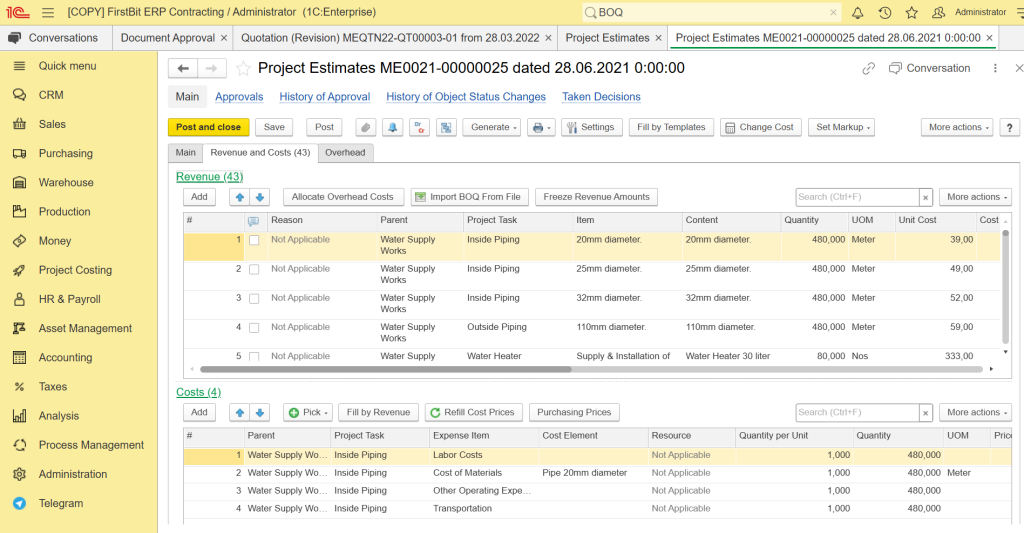Switch to inner Main tab
The height and width of the screenshot is (533, 1024).
point(185,152)
